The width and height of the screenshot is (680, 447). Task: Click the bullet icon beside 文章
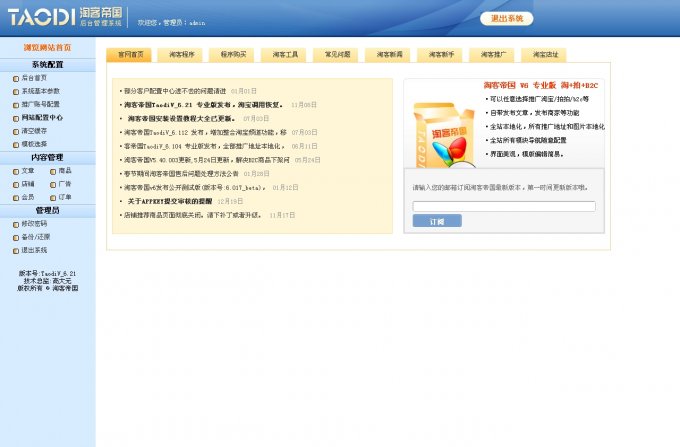[x=16, y=171]
